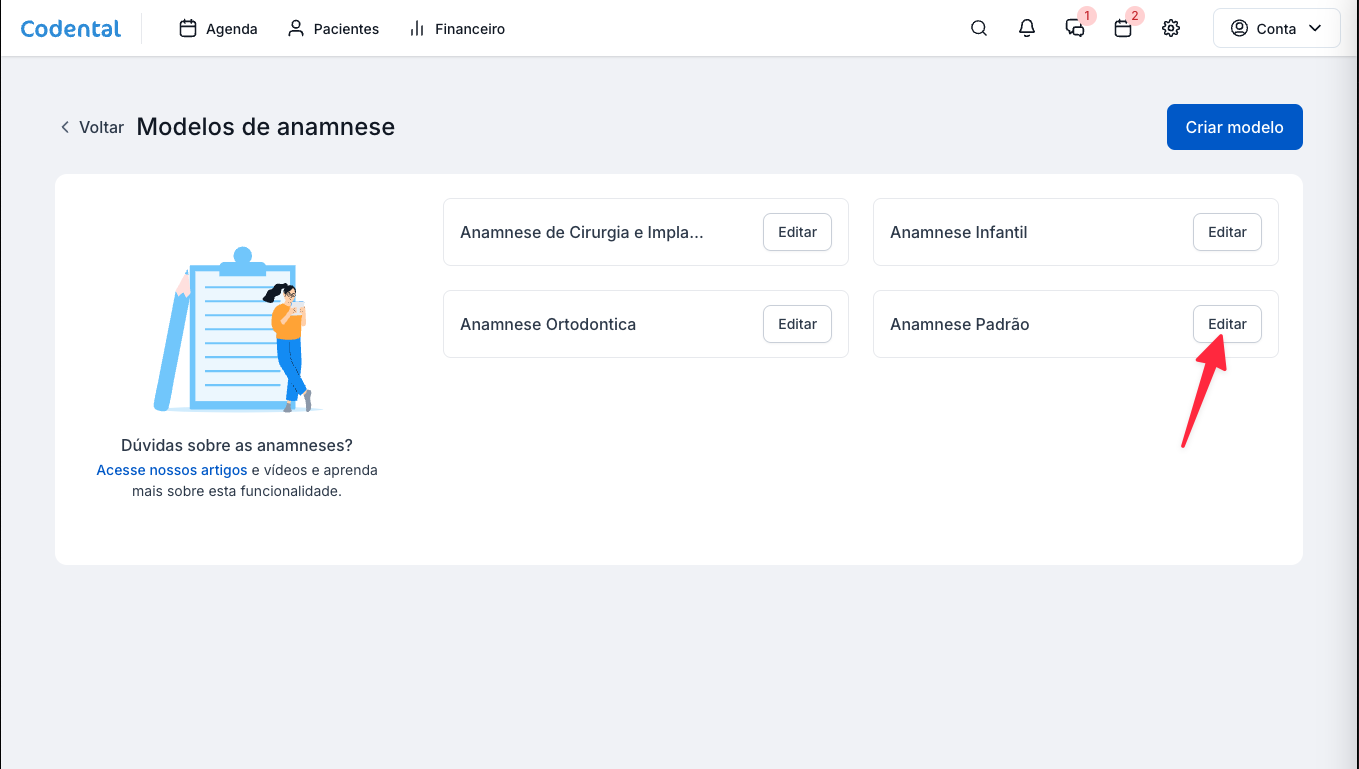The width and height of the screenshot is (1359, 769).
Task: Edit the Anamnese Ortodontica model
Action: pos(797,324)
